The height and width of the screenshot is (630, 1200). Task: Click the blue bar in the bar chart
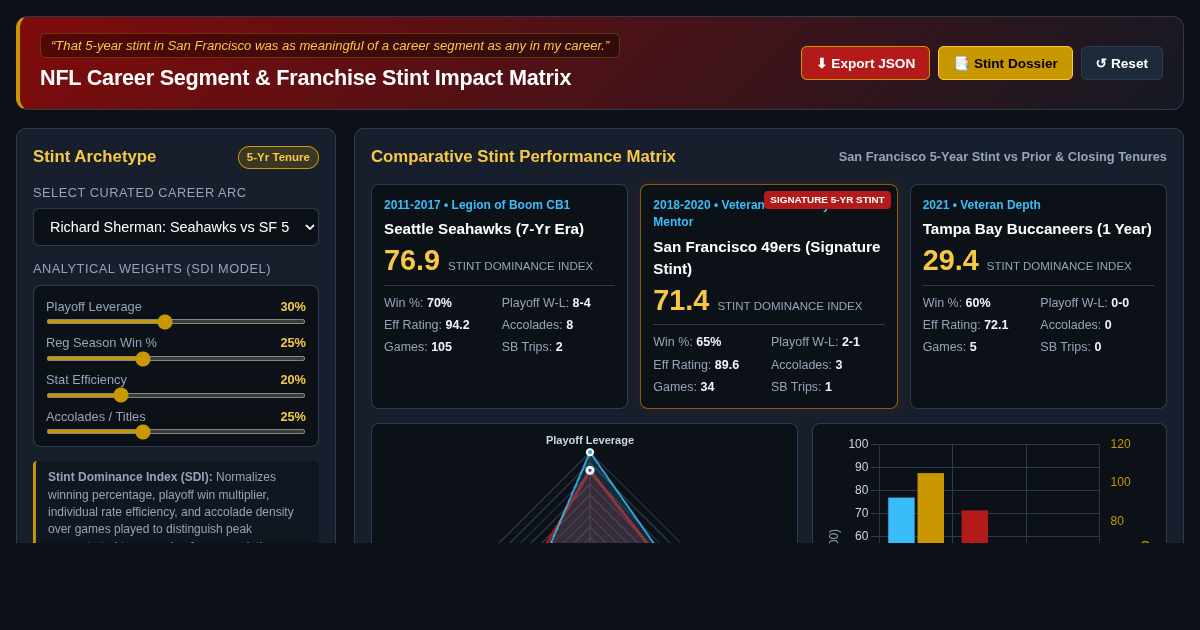901,520
